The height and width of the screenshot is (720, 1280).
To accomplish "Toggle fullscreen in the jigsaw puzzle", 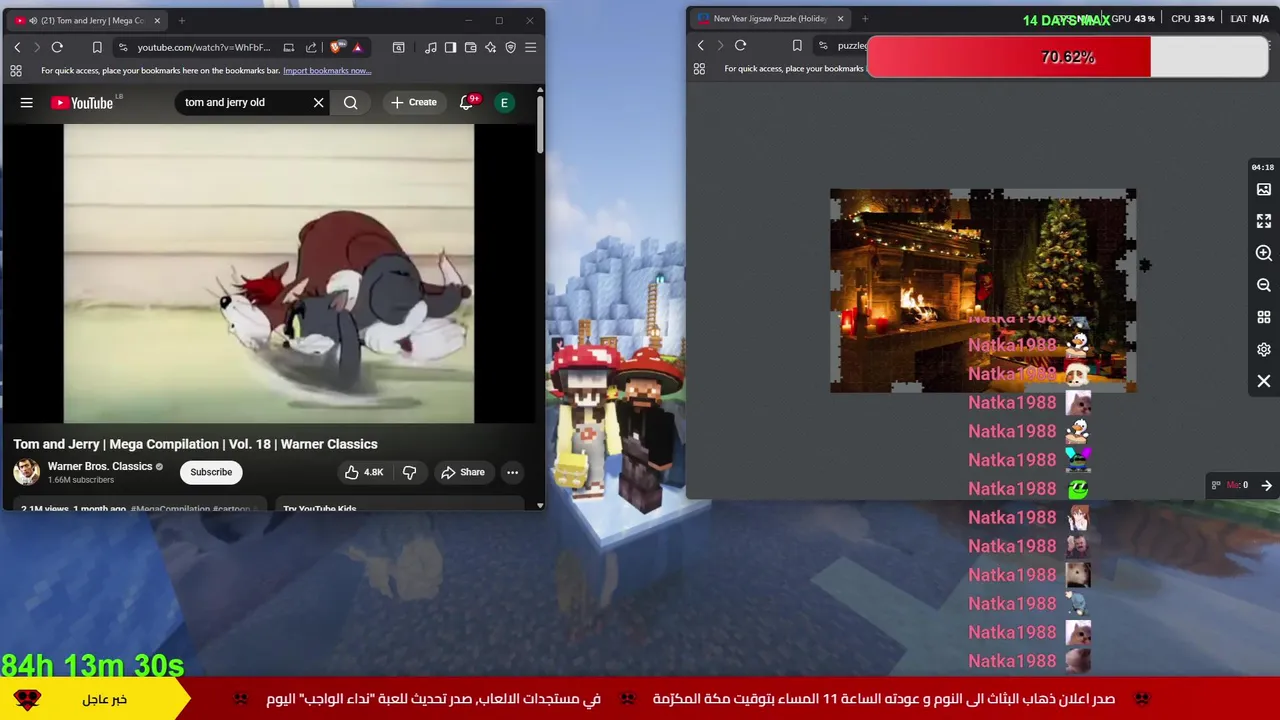I will (1264, 221).
